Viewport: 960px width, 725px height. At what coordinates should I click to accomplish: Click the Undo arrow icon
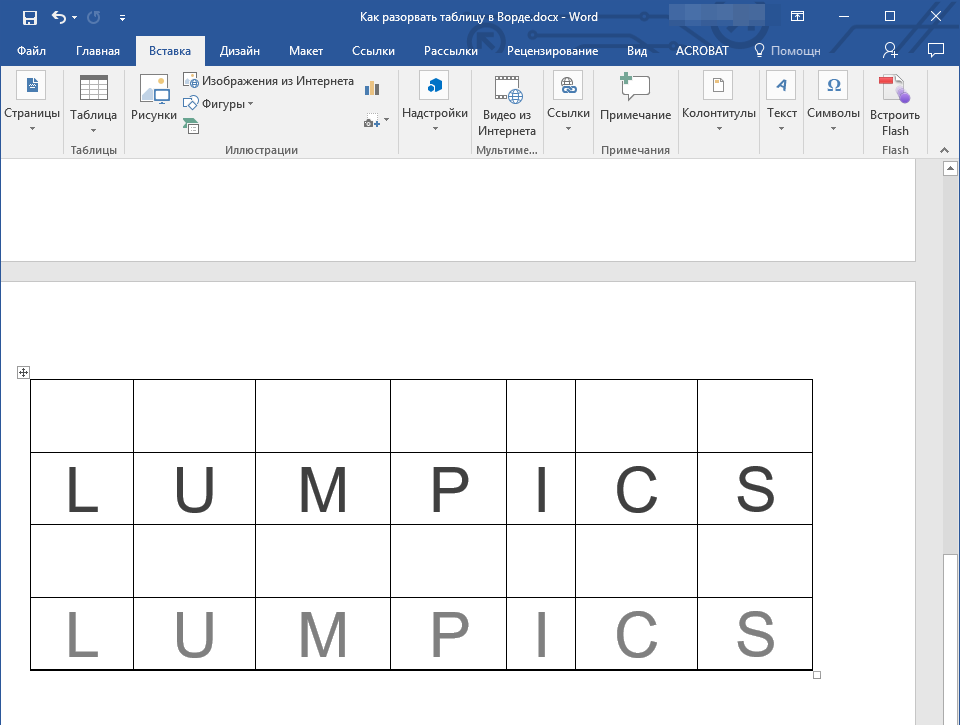click(58, 17)
